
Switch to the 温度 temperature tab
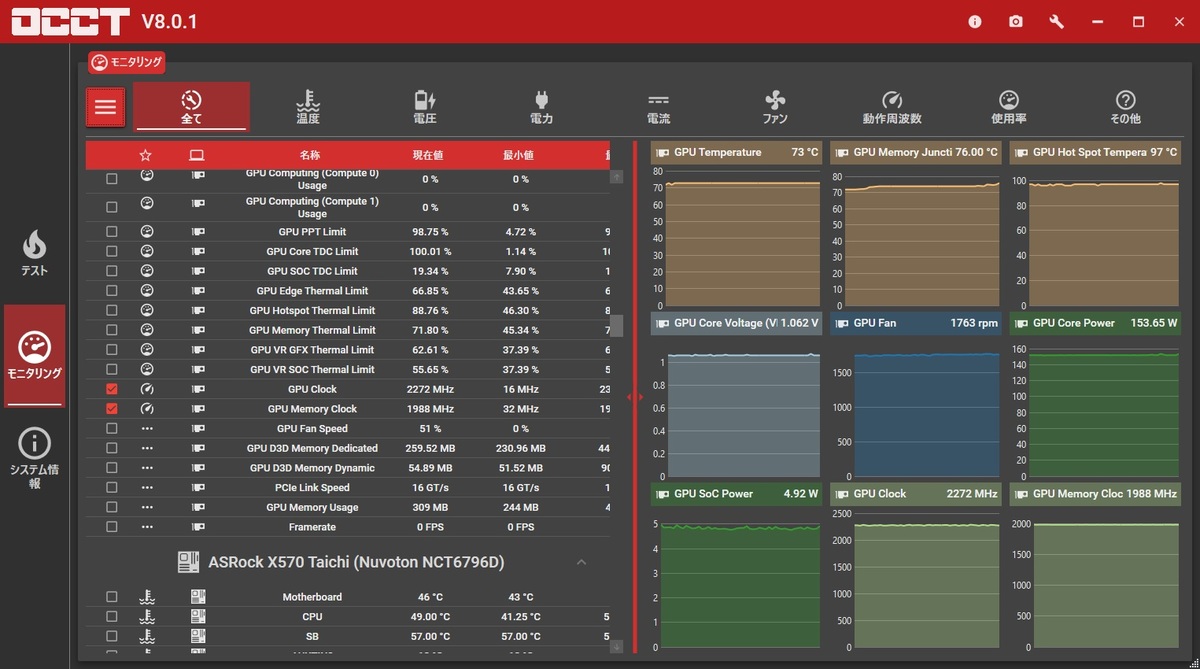point(308,107)
